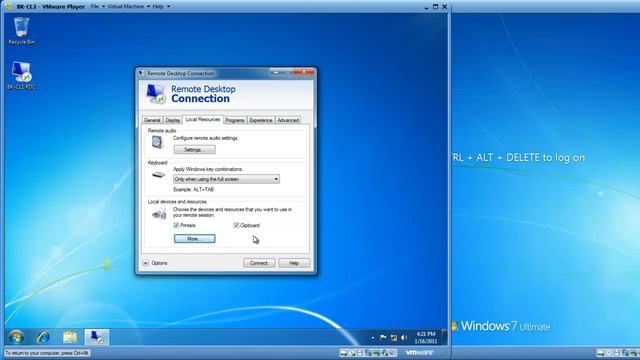Click the Remote Desktop Connection title text
The height and width of the screenshot is (360, 640).
tap(180, 73)
